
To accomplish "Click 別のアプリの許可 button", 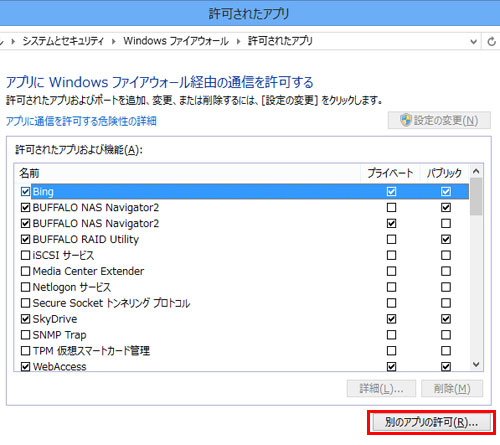I will tap(431, 422).
